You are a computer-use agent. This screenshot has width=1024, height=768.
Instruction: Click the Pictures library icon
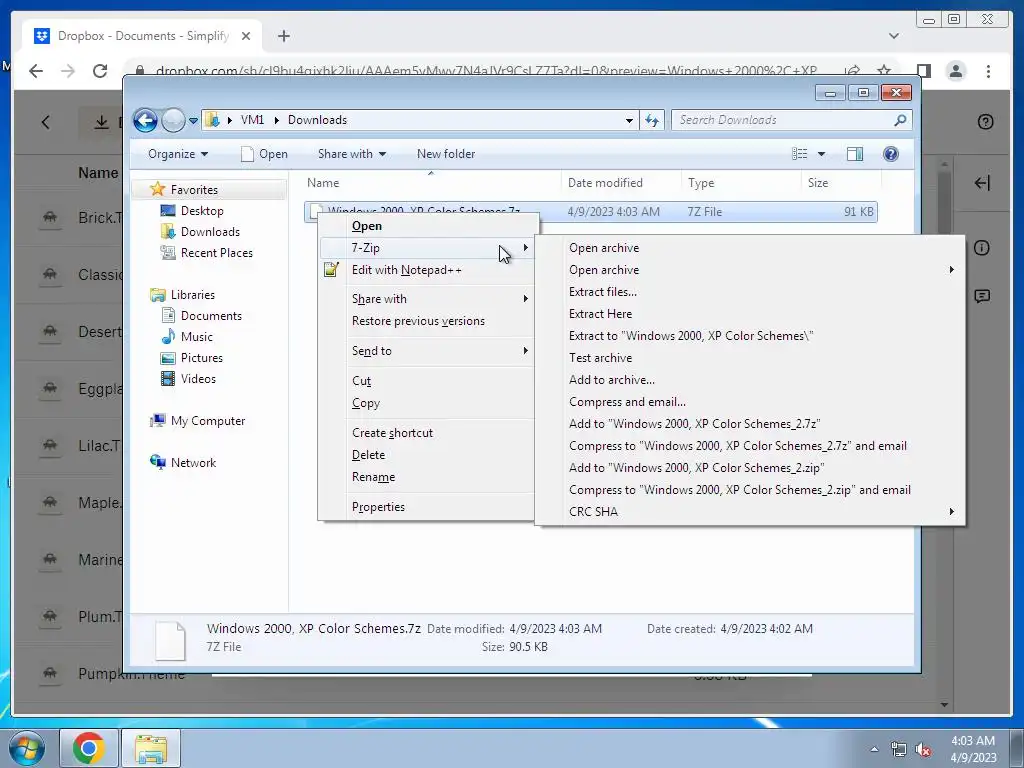[168, 358]
